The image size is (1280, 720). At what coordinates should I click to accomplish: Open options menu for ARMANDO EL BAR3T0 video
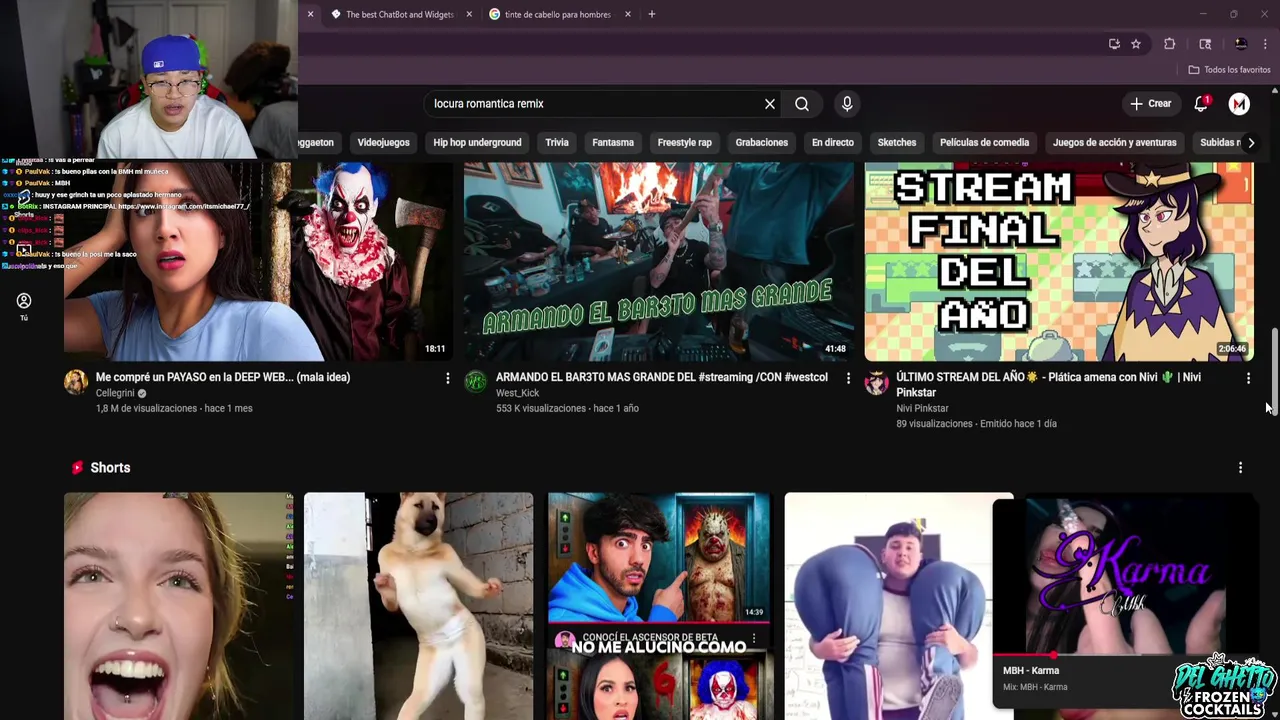(848, 378)
